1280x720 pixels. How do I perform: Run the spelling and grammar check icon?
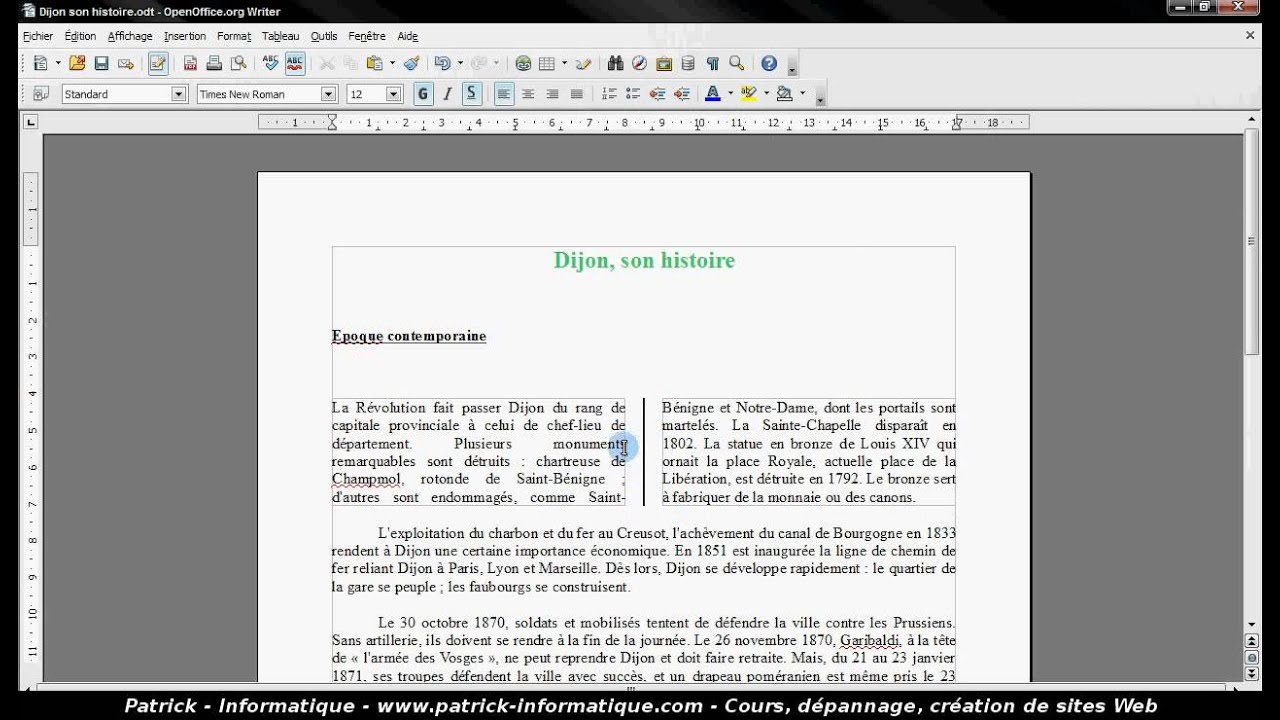click(270, 63)
